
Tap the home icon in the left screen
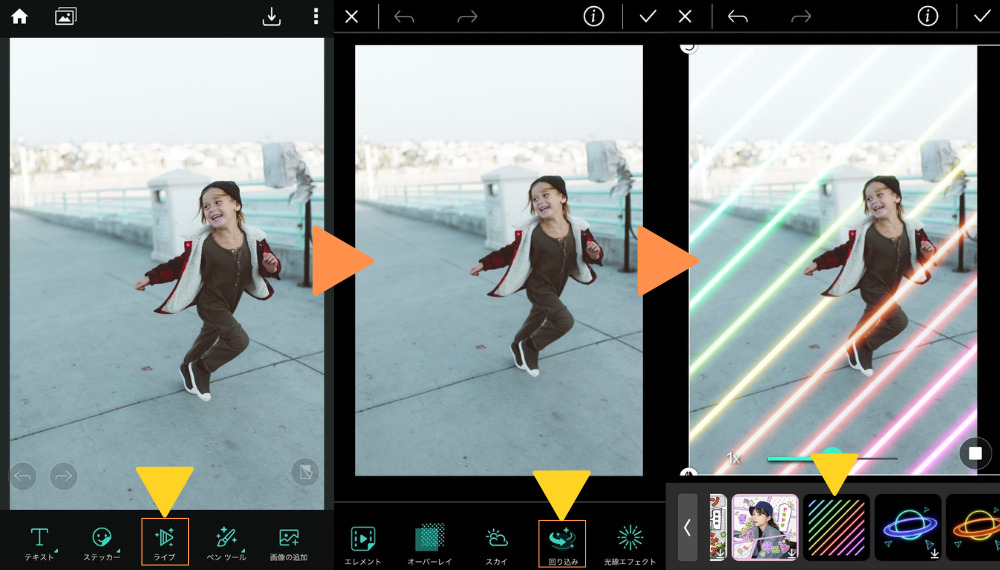pos(20,16)
